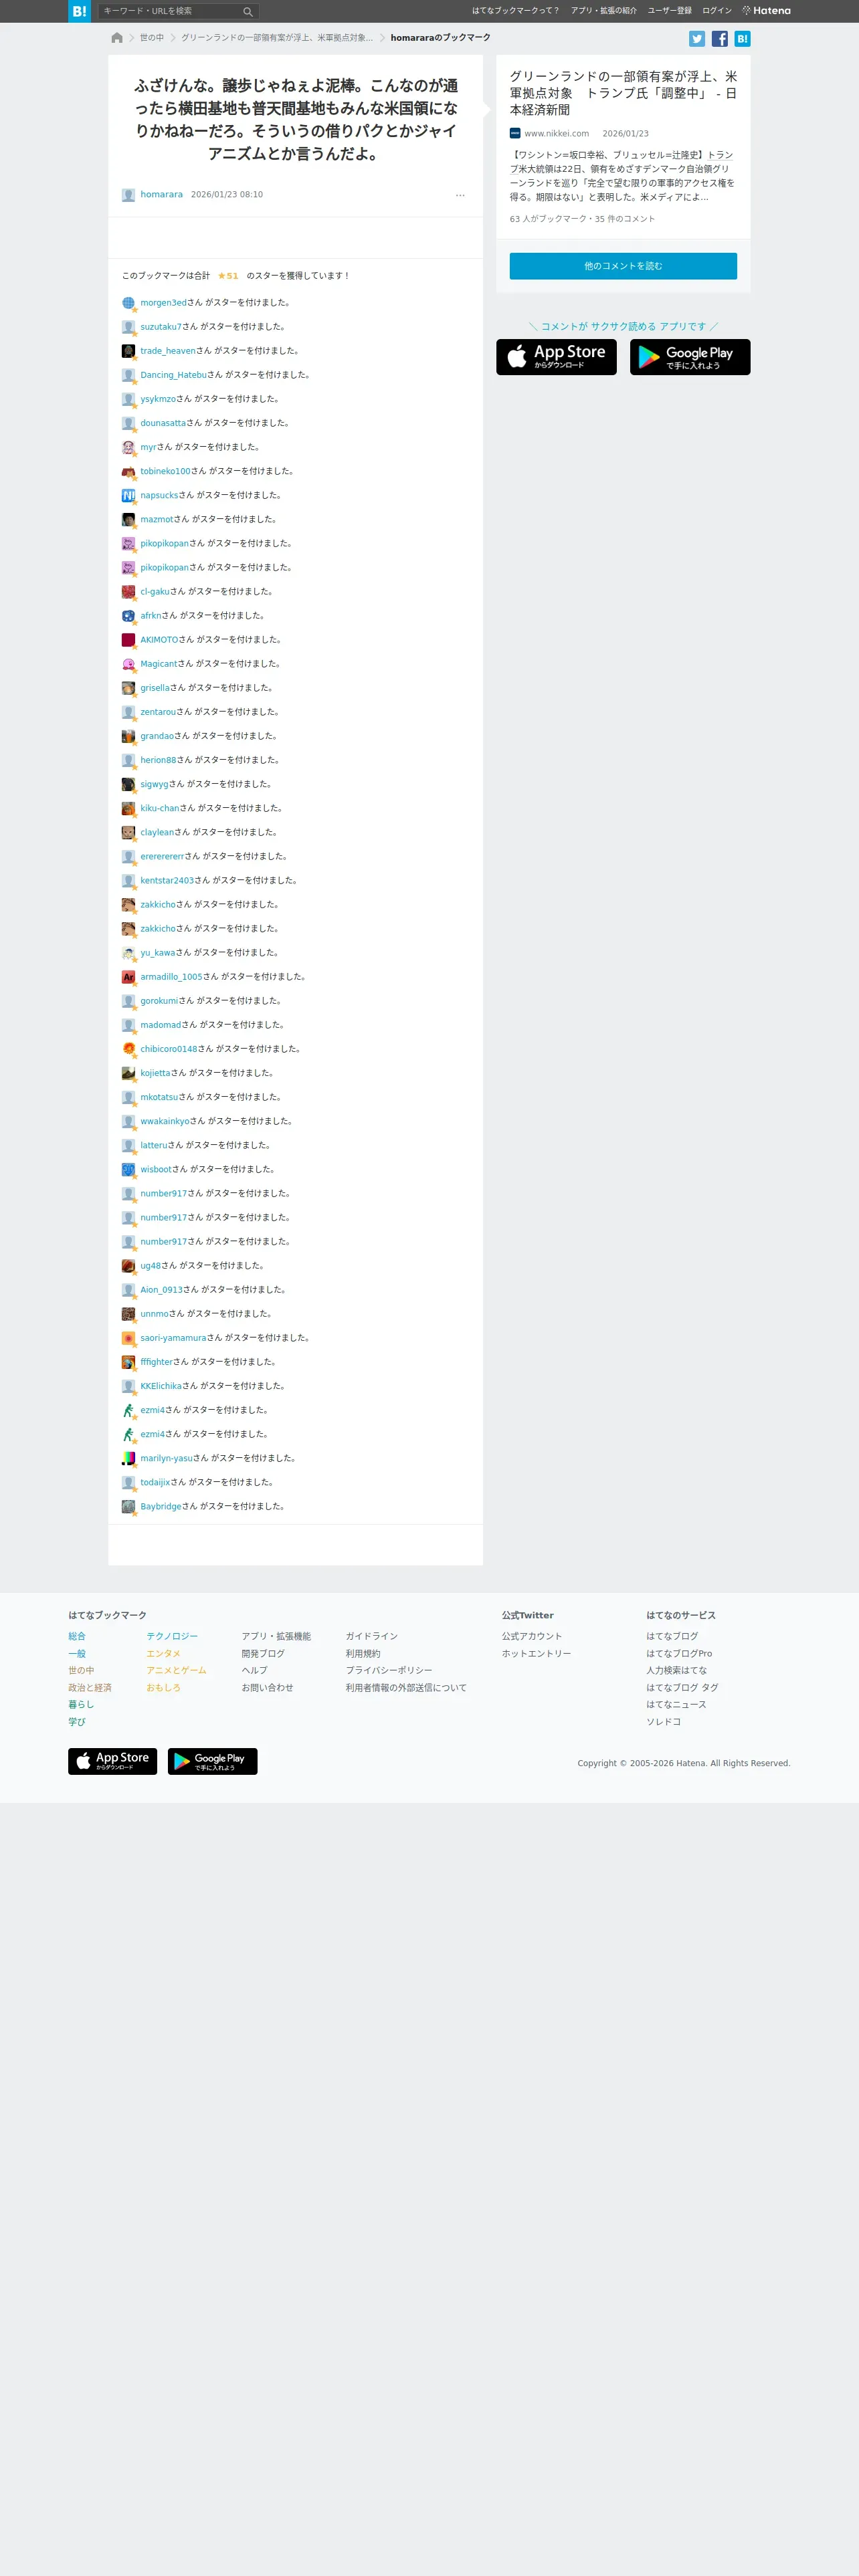Open KKElichika's profile link

pyautogui.click(x=161, y=1386)
